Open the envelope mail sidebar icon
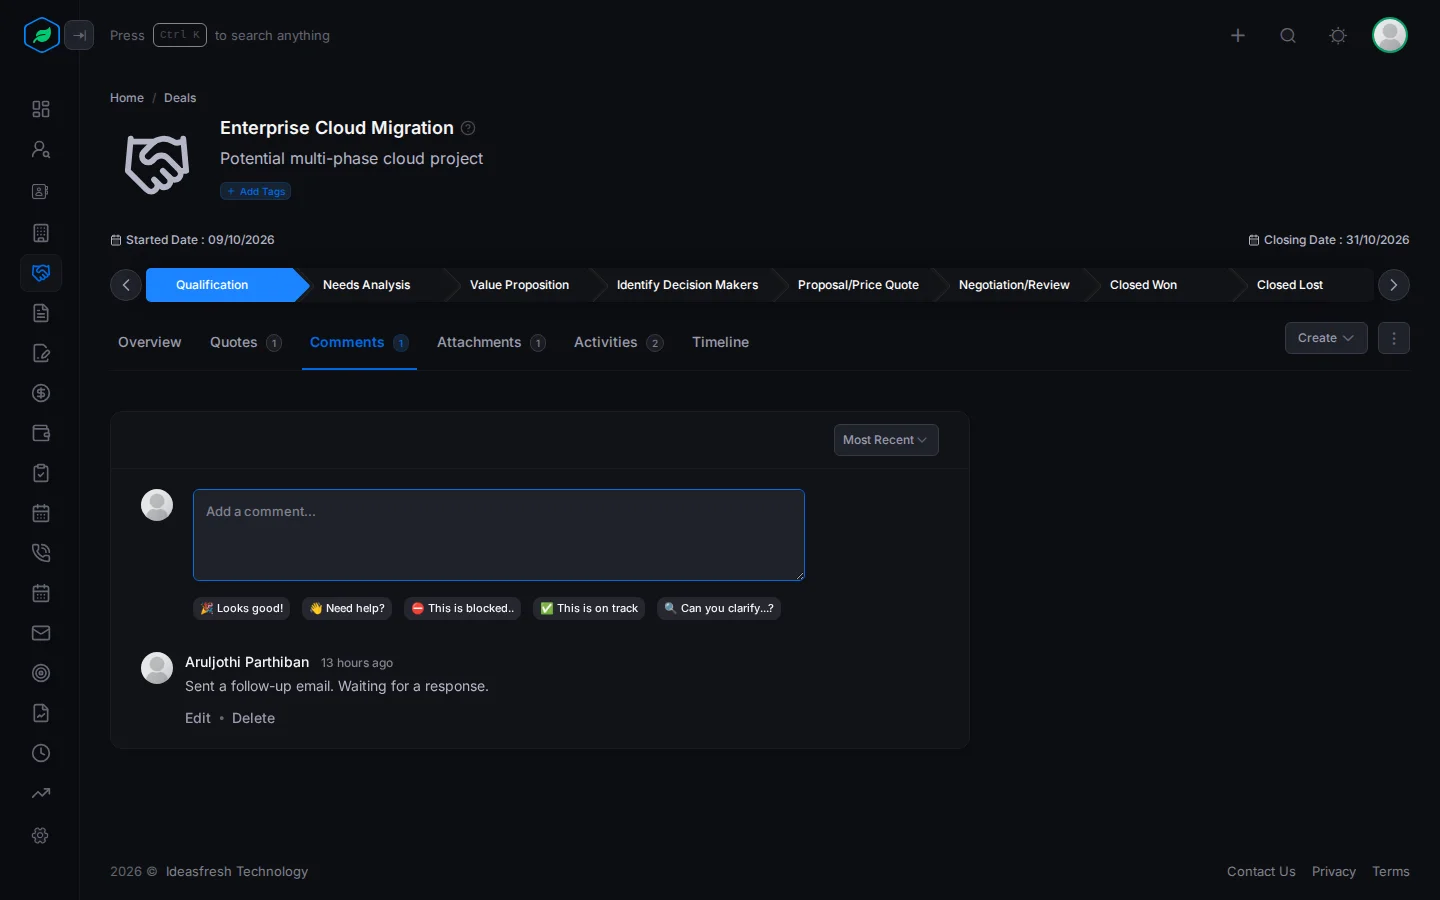The height and width of the screenshot is (900, 1440). pyautogui.click(x=41, y=633)
